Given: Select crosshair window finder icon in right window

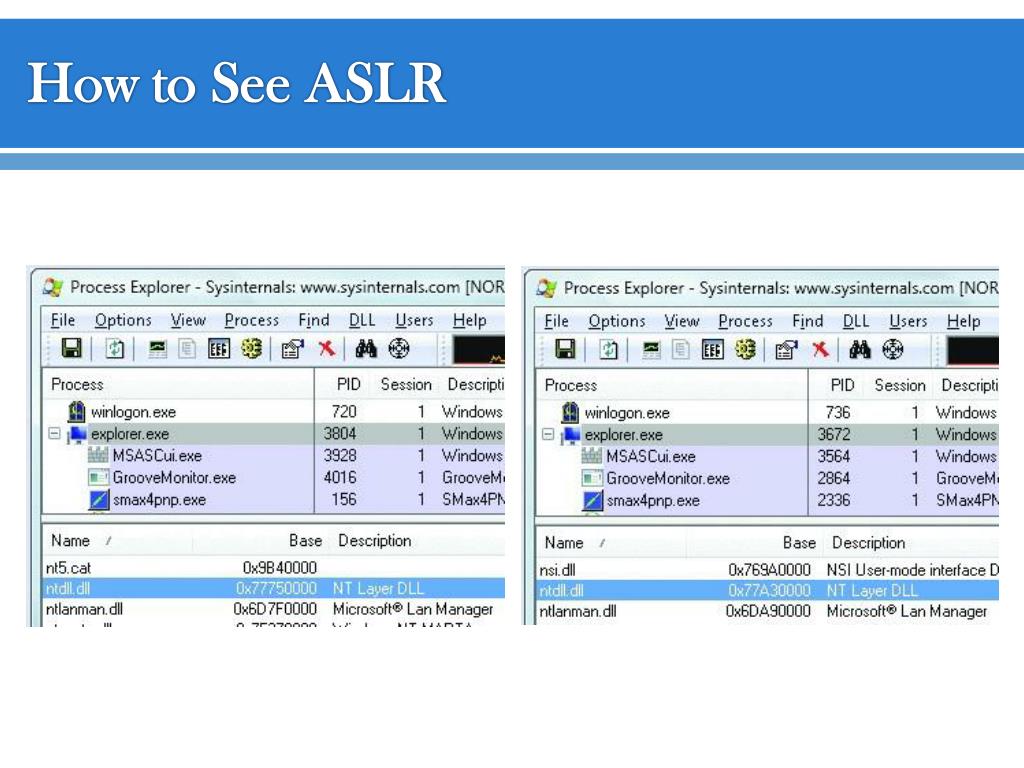Looking at the screenshot, I should pos(893,349).
